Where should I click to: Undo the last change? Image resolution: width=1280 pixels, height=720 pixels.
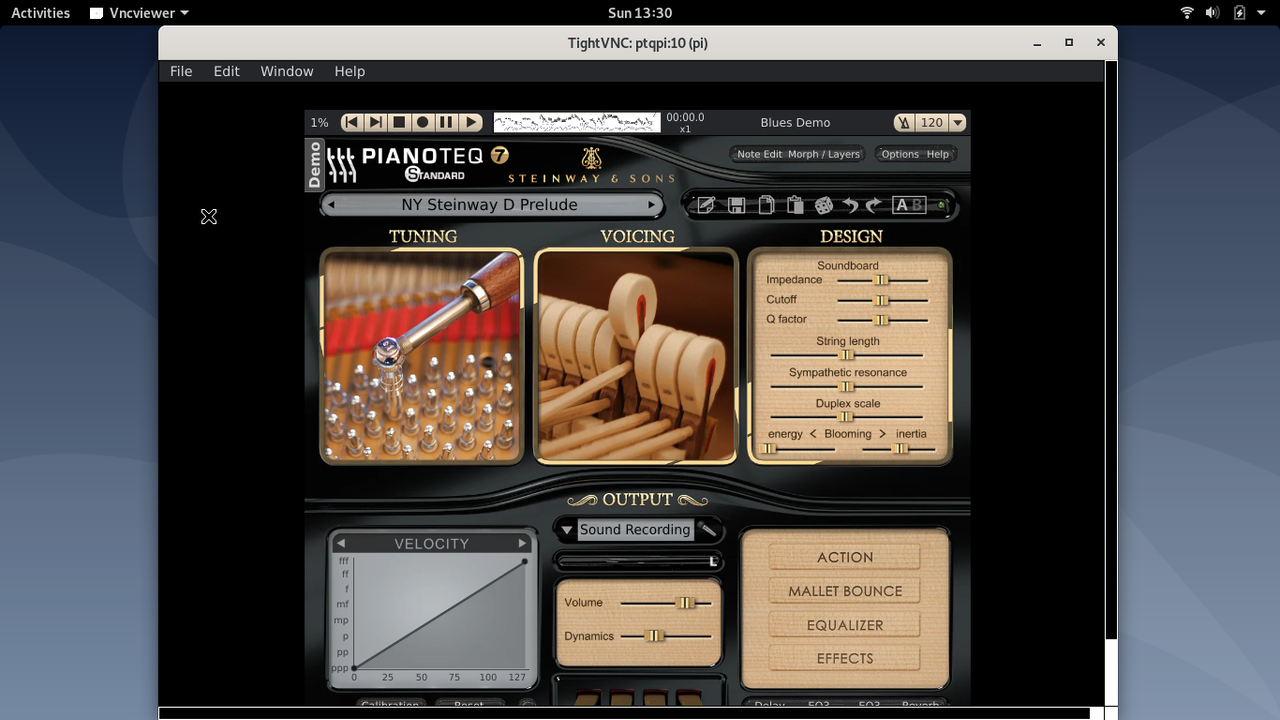click(x=850, y=205)
